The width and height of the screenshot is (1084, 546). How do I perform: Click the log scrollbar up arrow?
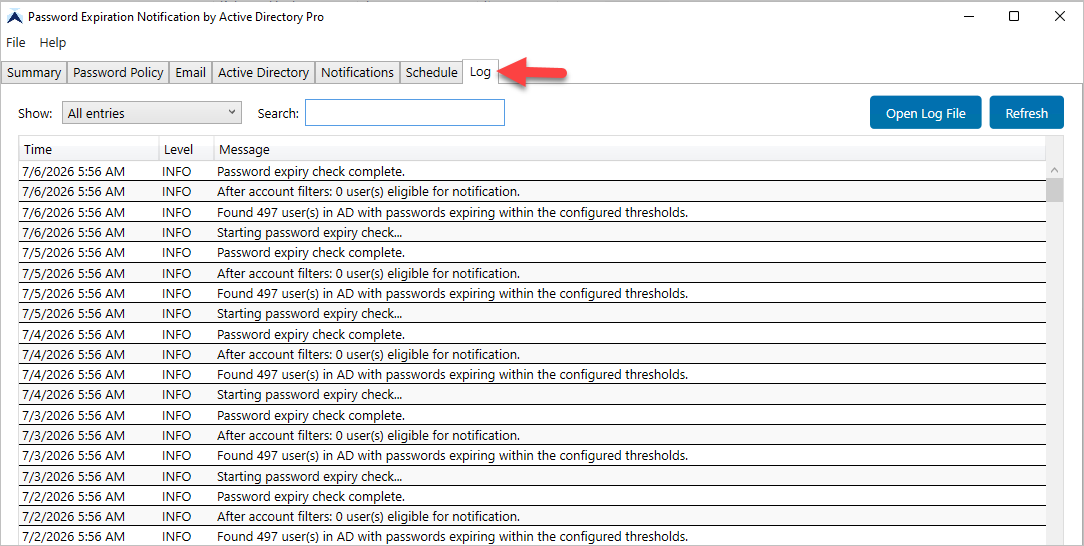(1054, 170)
